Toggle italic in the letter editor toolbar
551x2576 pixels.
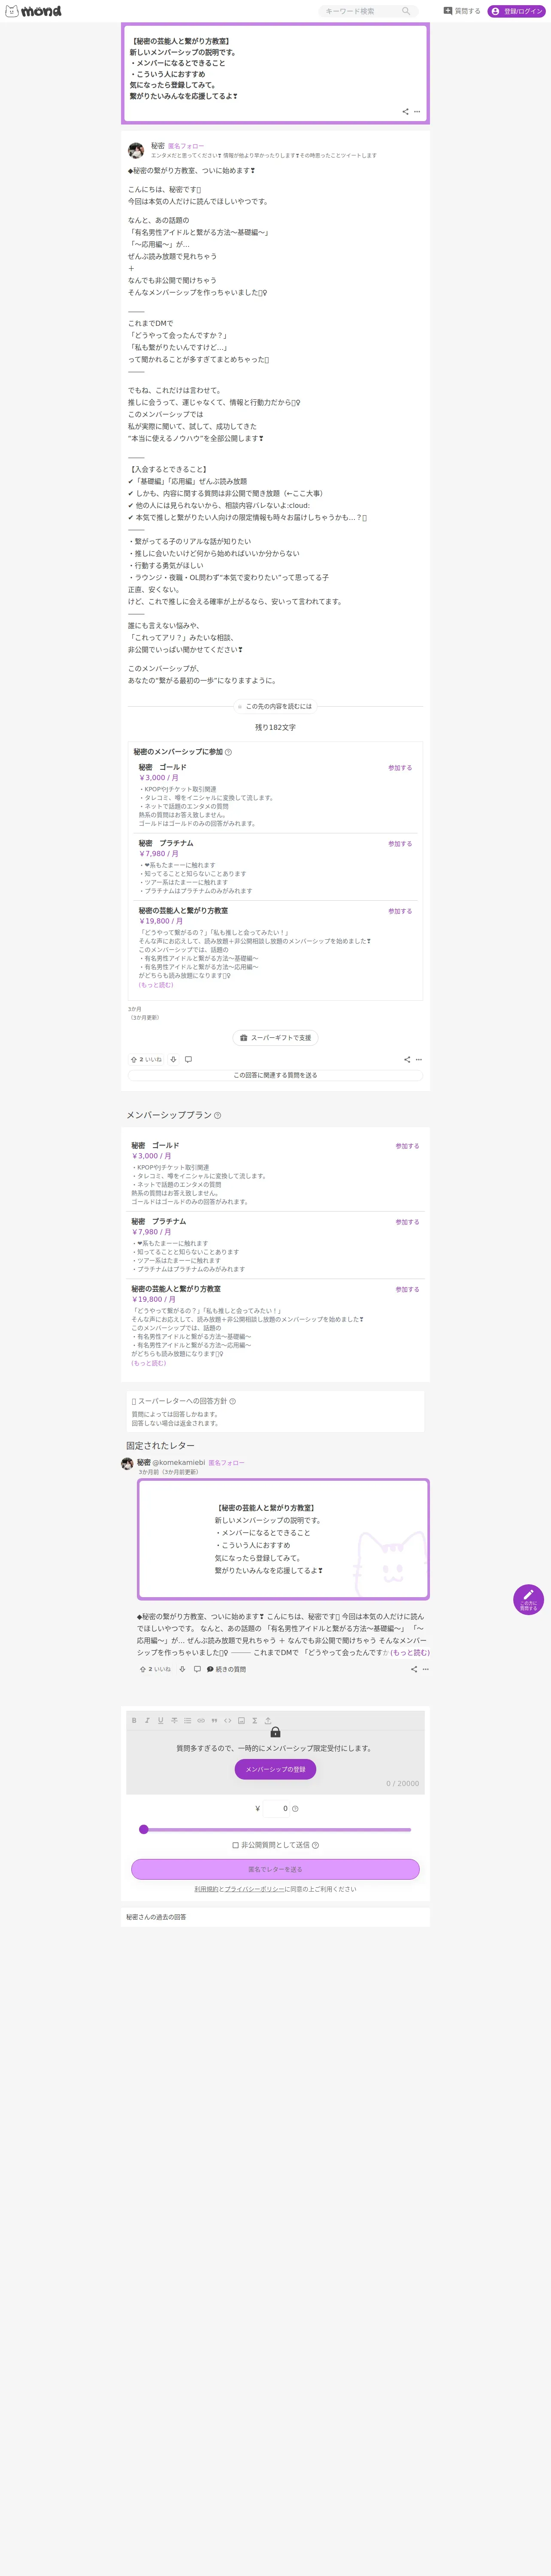(x=147, y=1721)
